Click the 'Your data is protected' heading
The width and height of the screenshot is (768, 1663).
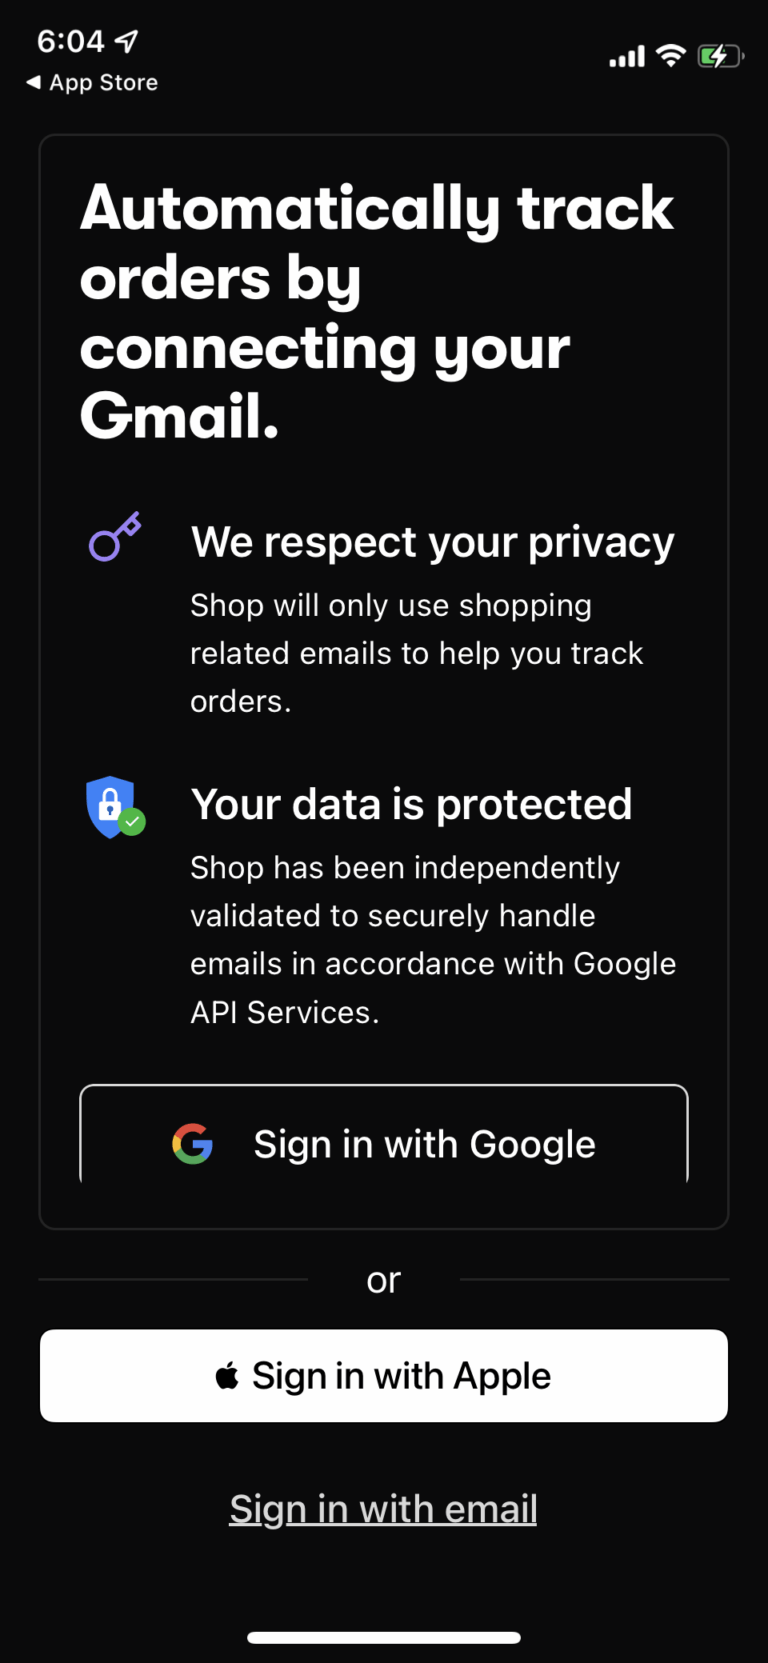[x=411, y=803]
